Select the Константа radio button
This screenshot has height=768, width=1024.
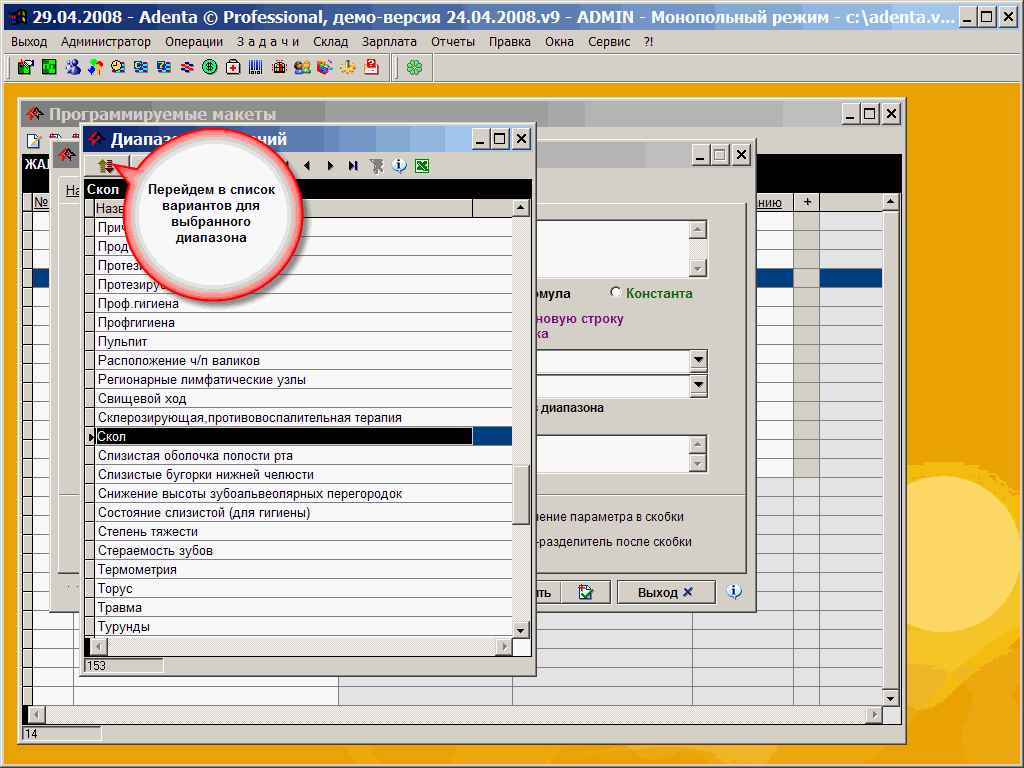click(x=616, y=293)
